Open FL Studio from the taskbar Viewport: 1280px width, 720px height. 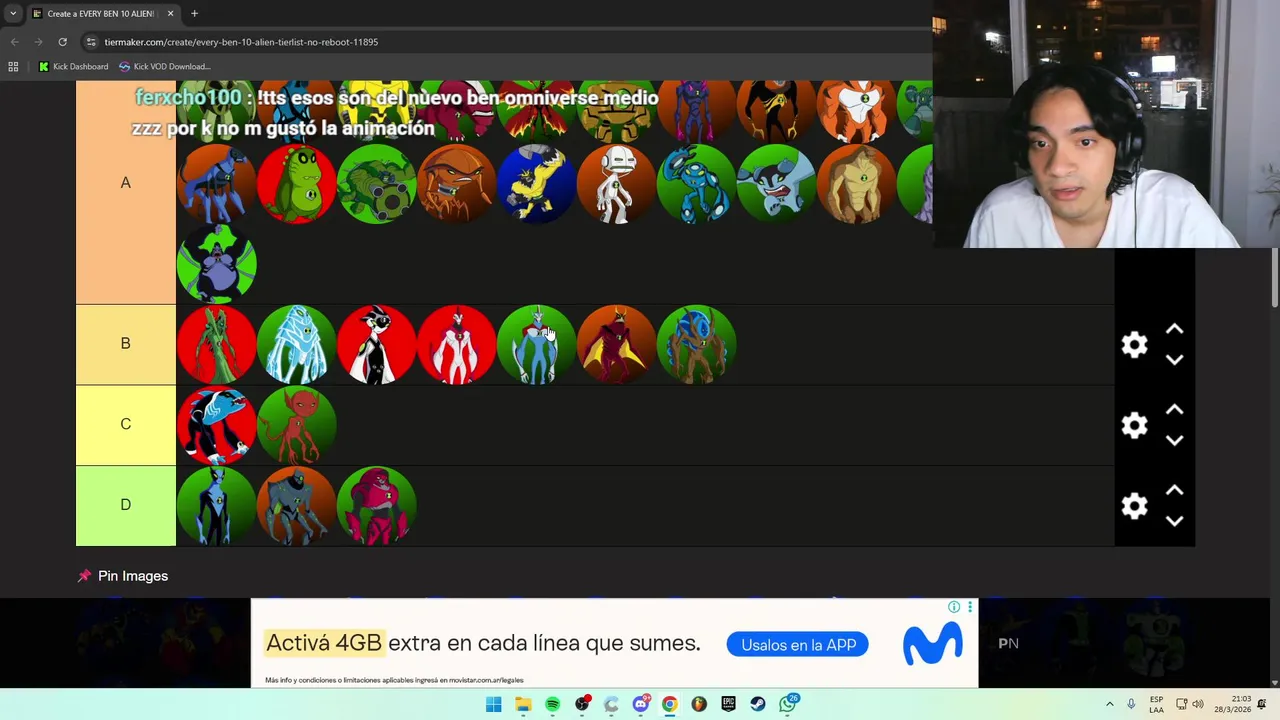[699, 704]
